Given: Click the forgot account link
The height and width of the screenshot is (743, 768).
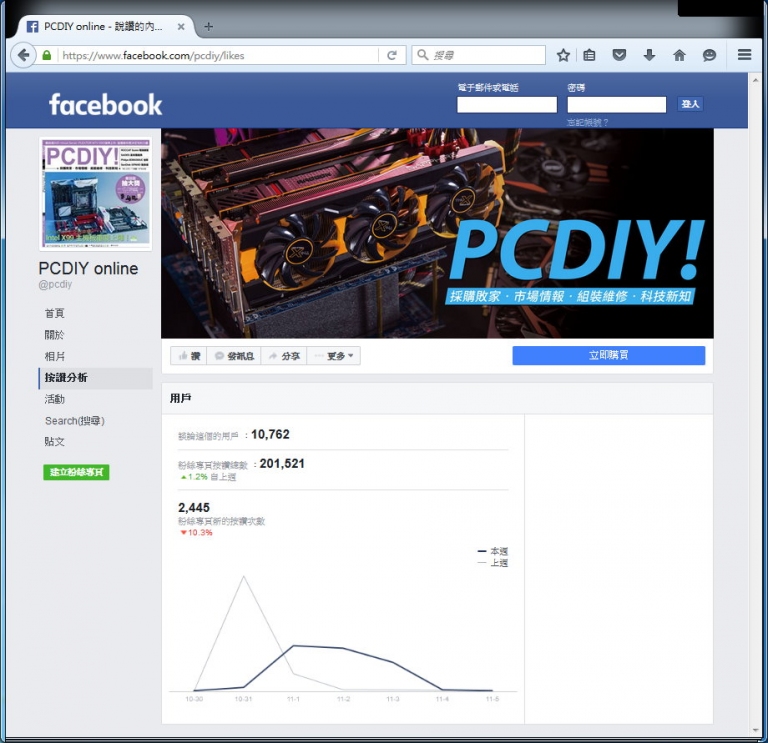Looking at the screenshot, I should tap(587, 122).
